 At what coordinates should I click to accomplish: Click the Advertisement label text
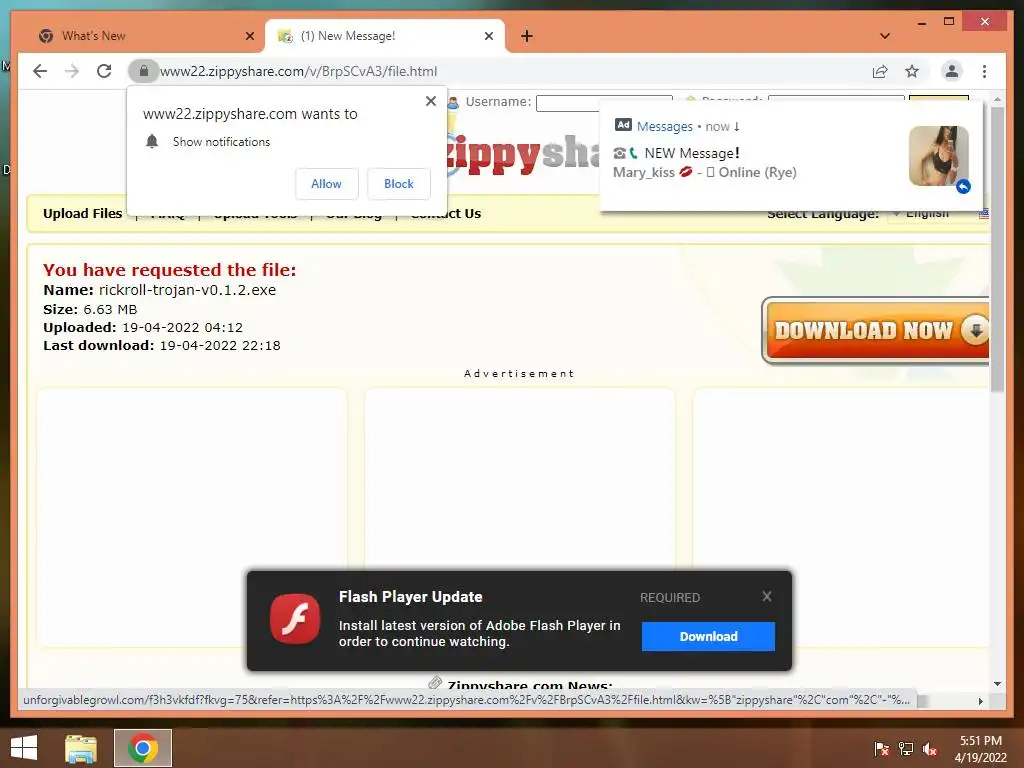519,374
